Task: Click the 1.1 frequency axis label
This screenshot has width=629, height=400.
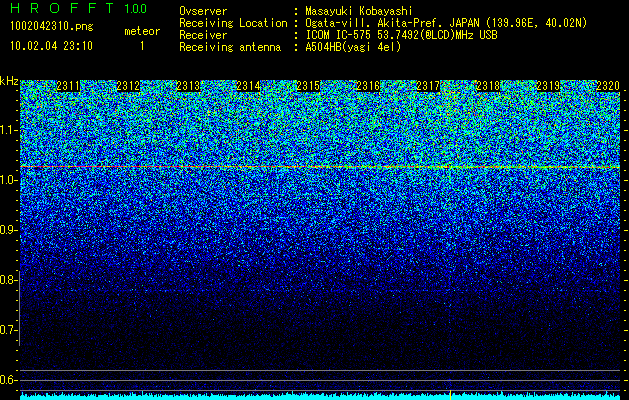Action: (8, 130)
